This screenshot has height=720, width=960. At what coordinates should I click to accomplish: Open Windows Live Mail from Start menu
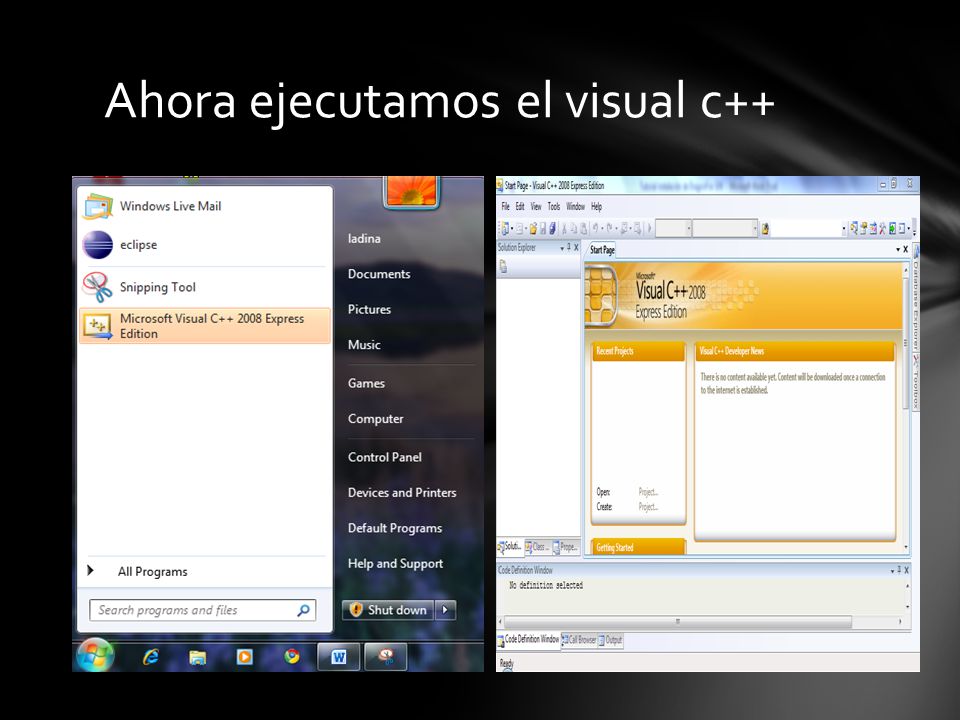(205, 206)
